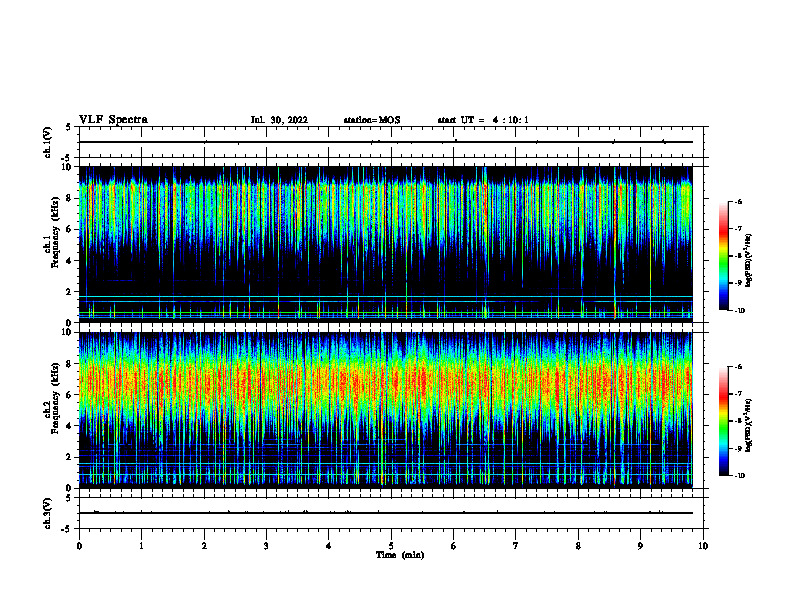The image size is (792, 612).
Task: Click the final time axis label "10"
Action: pyautogui.click(x=703, y=546)
